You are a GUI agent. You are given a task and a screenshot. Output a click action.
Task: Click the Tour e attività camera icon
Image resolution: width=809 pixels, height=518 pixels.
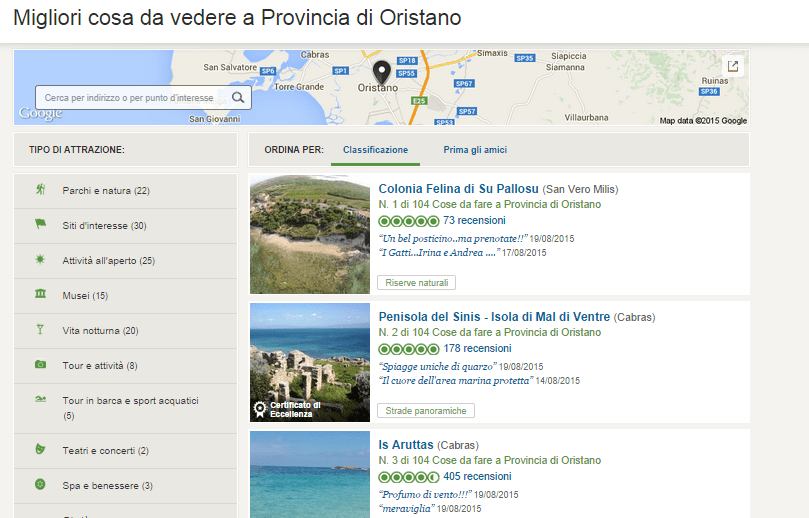coord(40,365)
